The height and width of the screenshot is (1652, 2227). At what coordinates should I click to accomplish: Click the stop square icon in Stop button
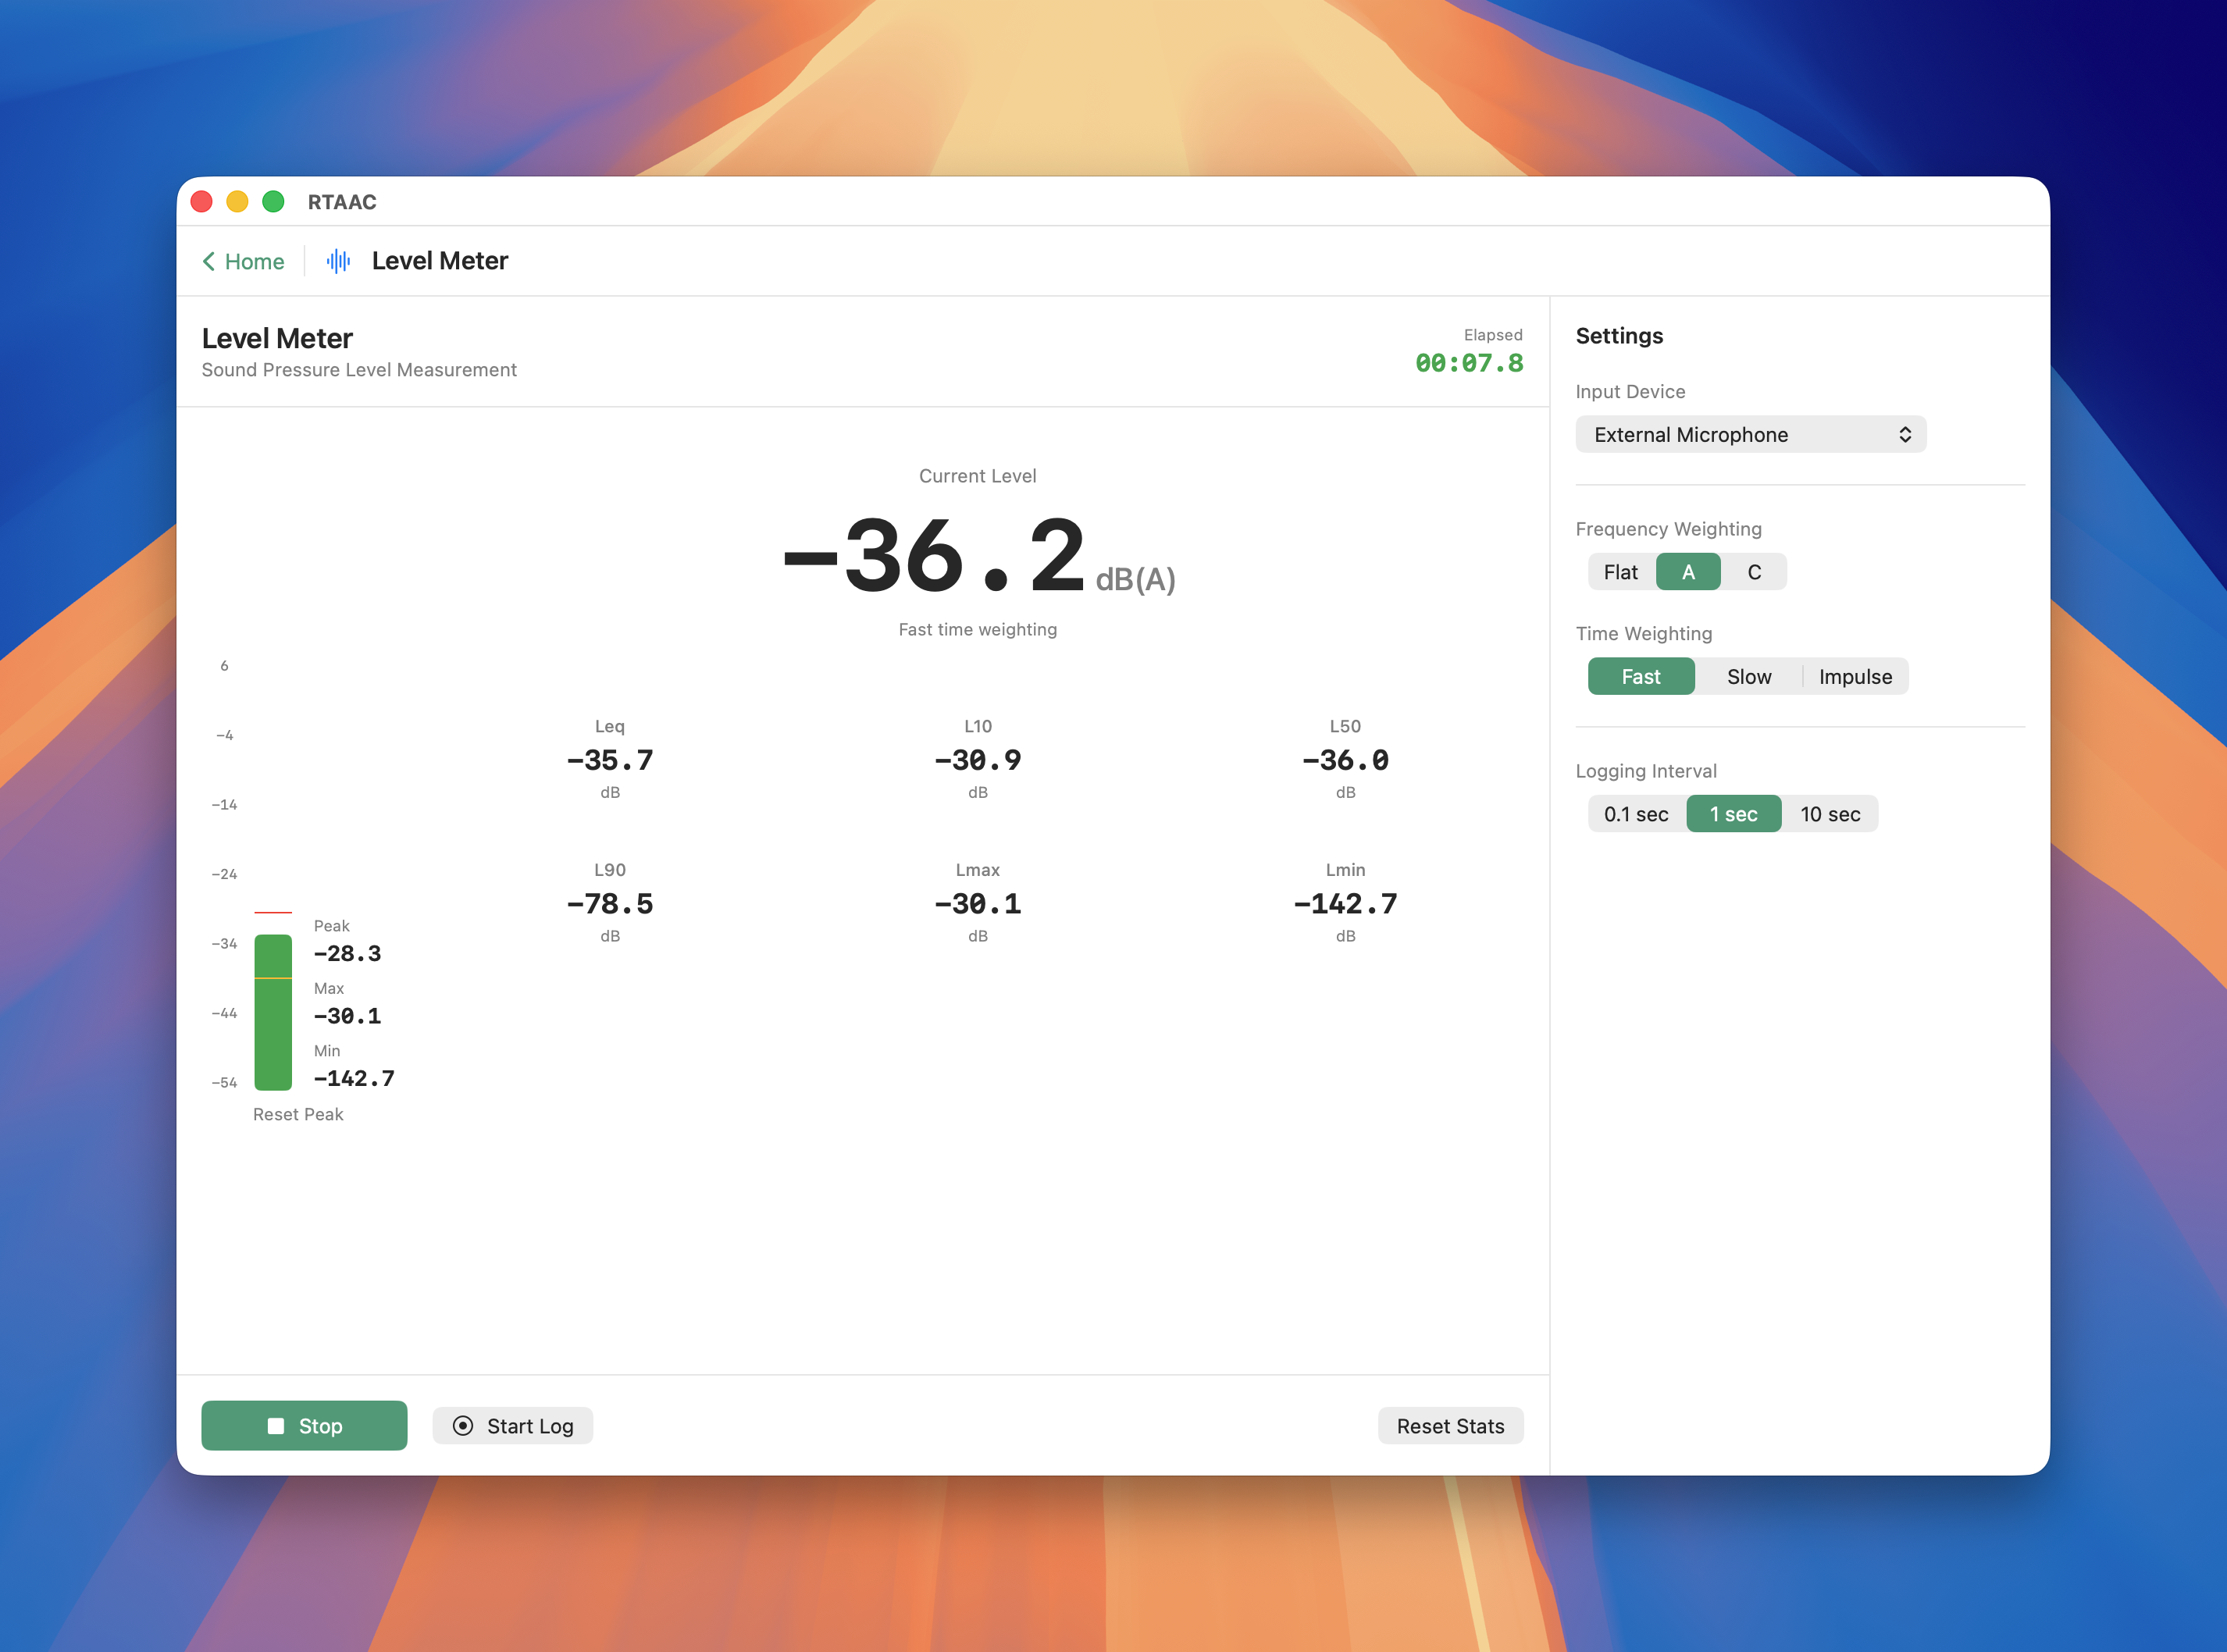(276, 1425)
